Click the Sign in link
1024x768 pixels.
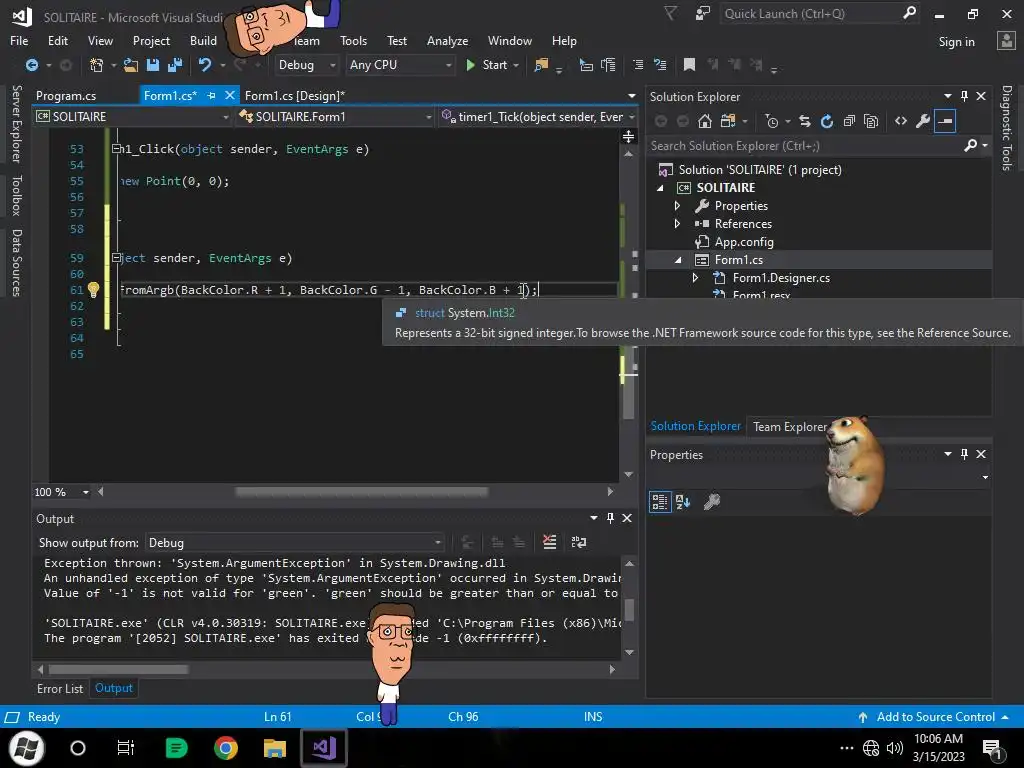tap(956, 41)
